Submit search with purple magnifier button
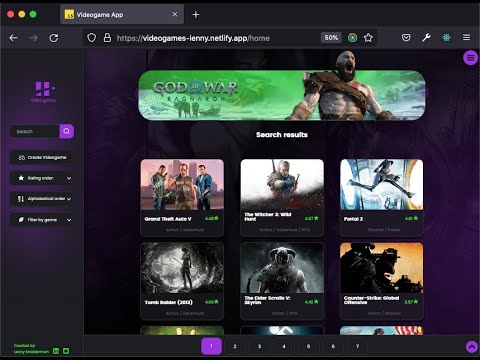Viewport: 480px width, 360px height. [67, 131]
